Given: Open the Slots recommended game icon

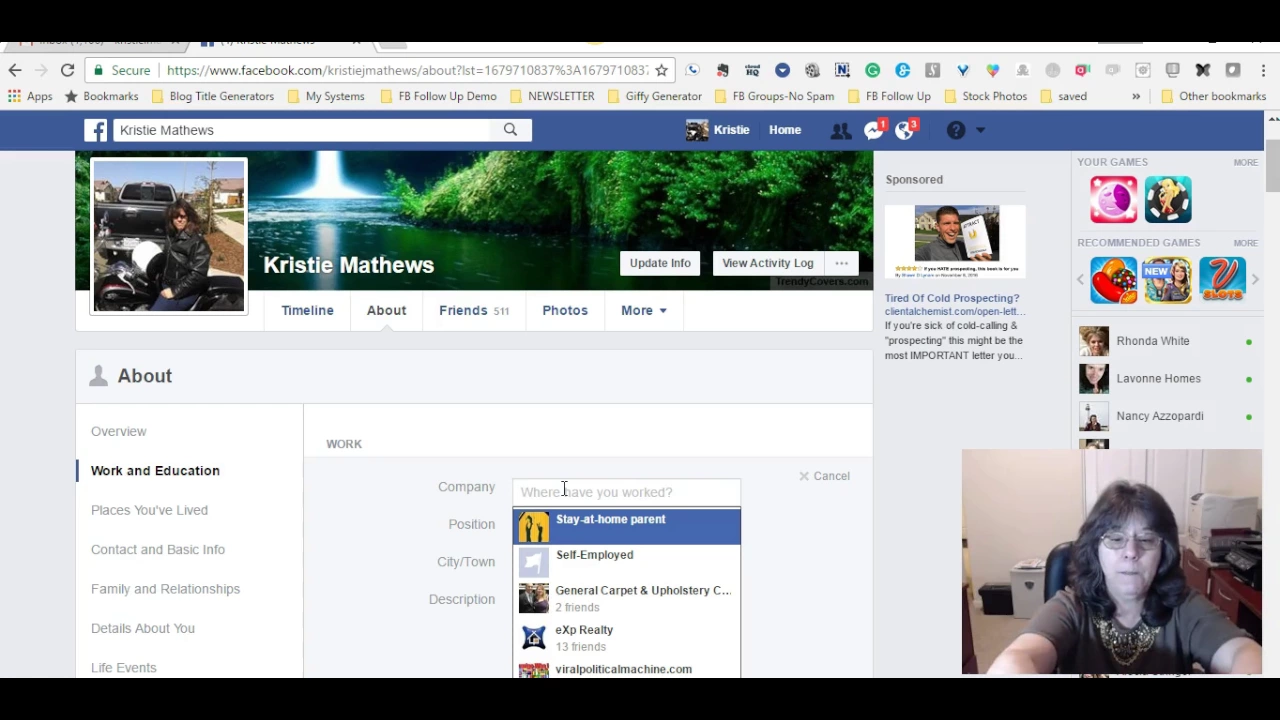Looking at the screenshot, I should point(1222,280).
